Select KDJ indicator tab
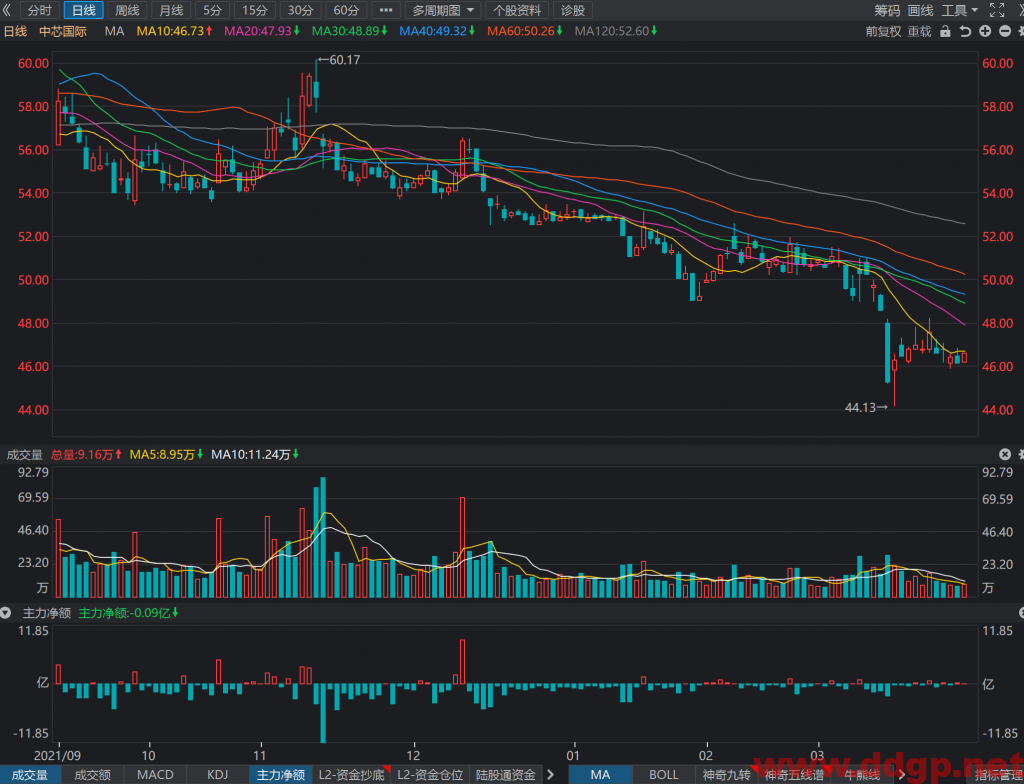The width and height of the screenshot is (1024, 784). click(217, 775)
